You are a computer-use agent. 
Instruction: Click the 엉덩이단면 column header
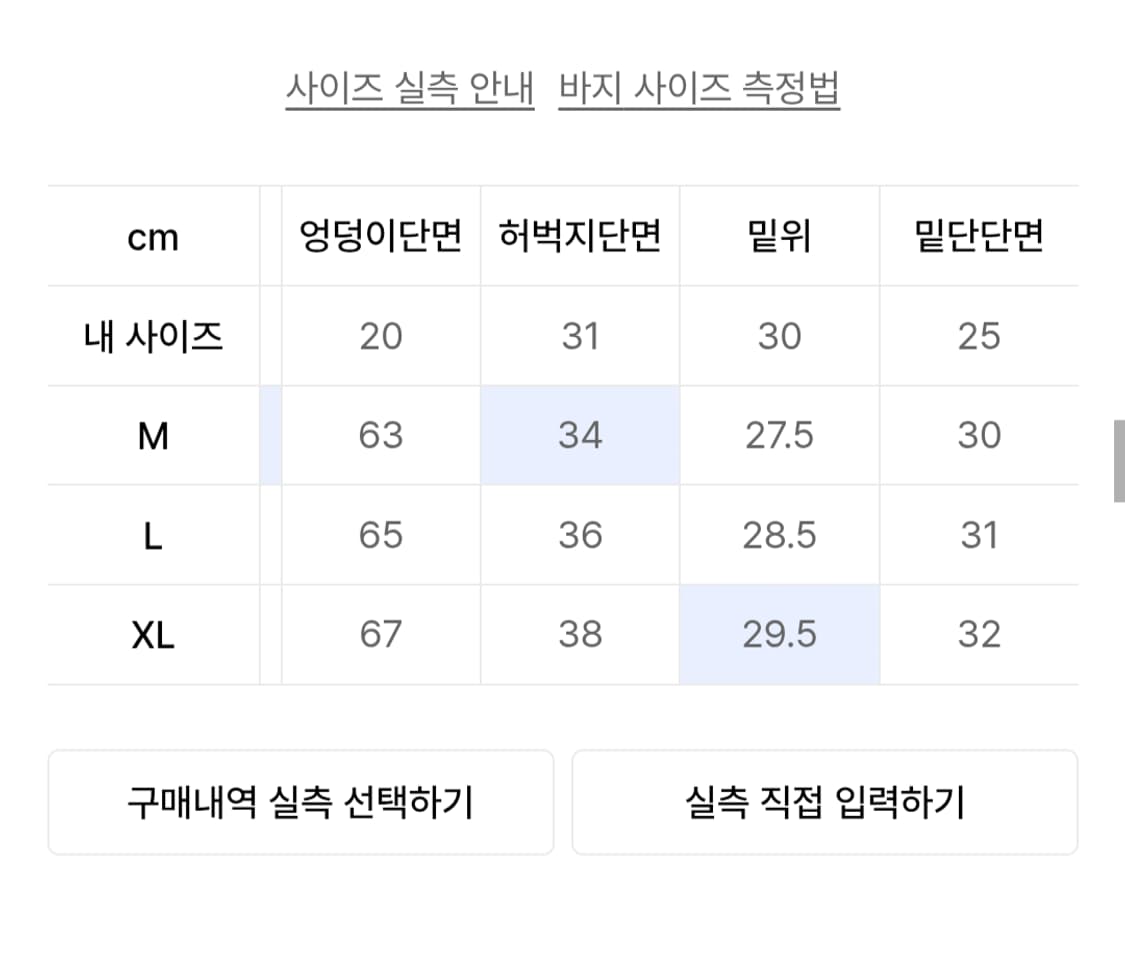pos(381,237)
